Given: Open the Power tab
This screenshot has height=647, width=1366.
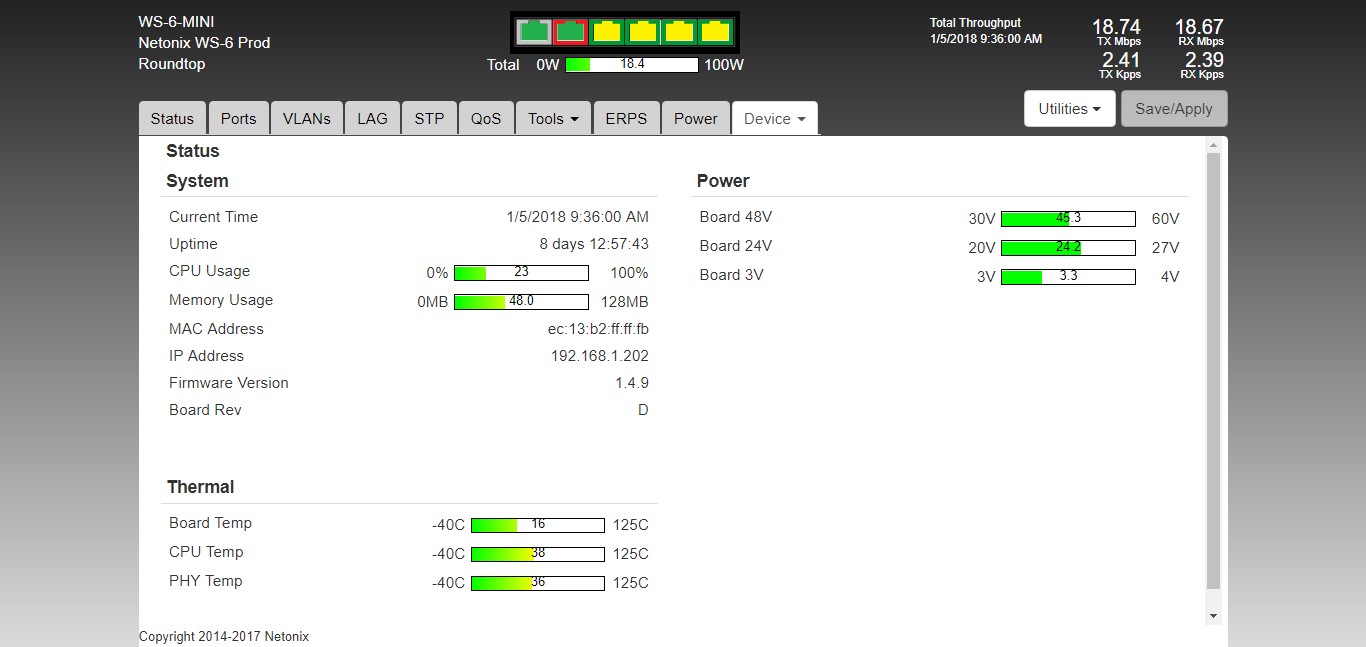Looking at the screenshot, I should [695, 118].
